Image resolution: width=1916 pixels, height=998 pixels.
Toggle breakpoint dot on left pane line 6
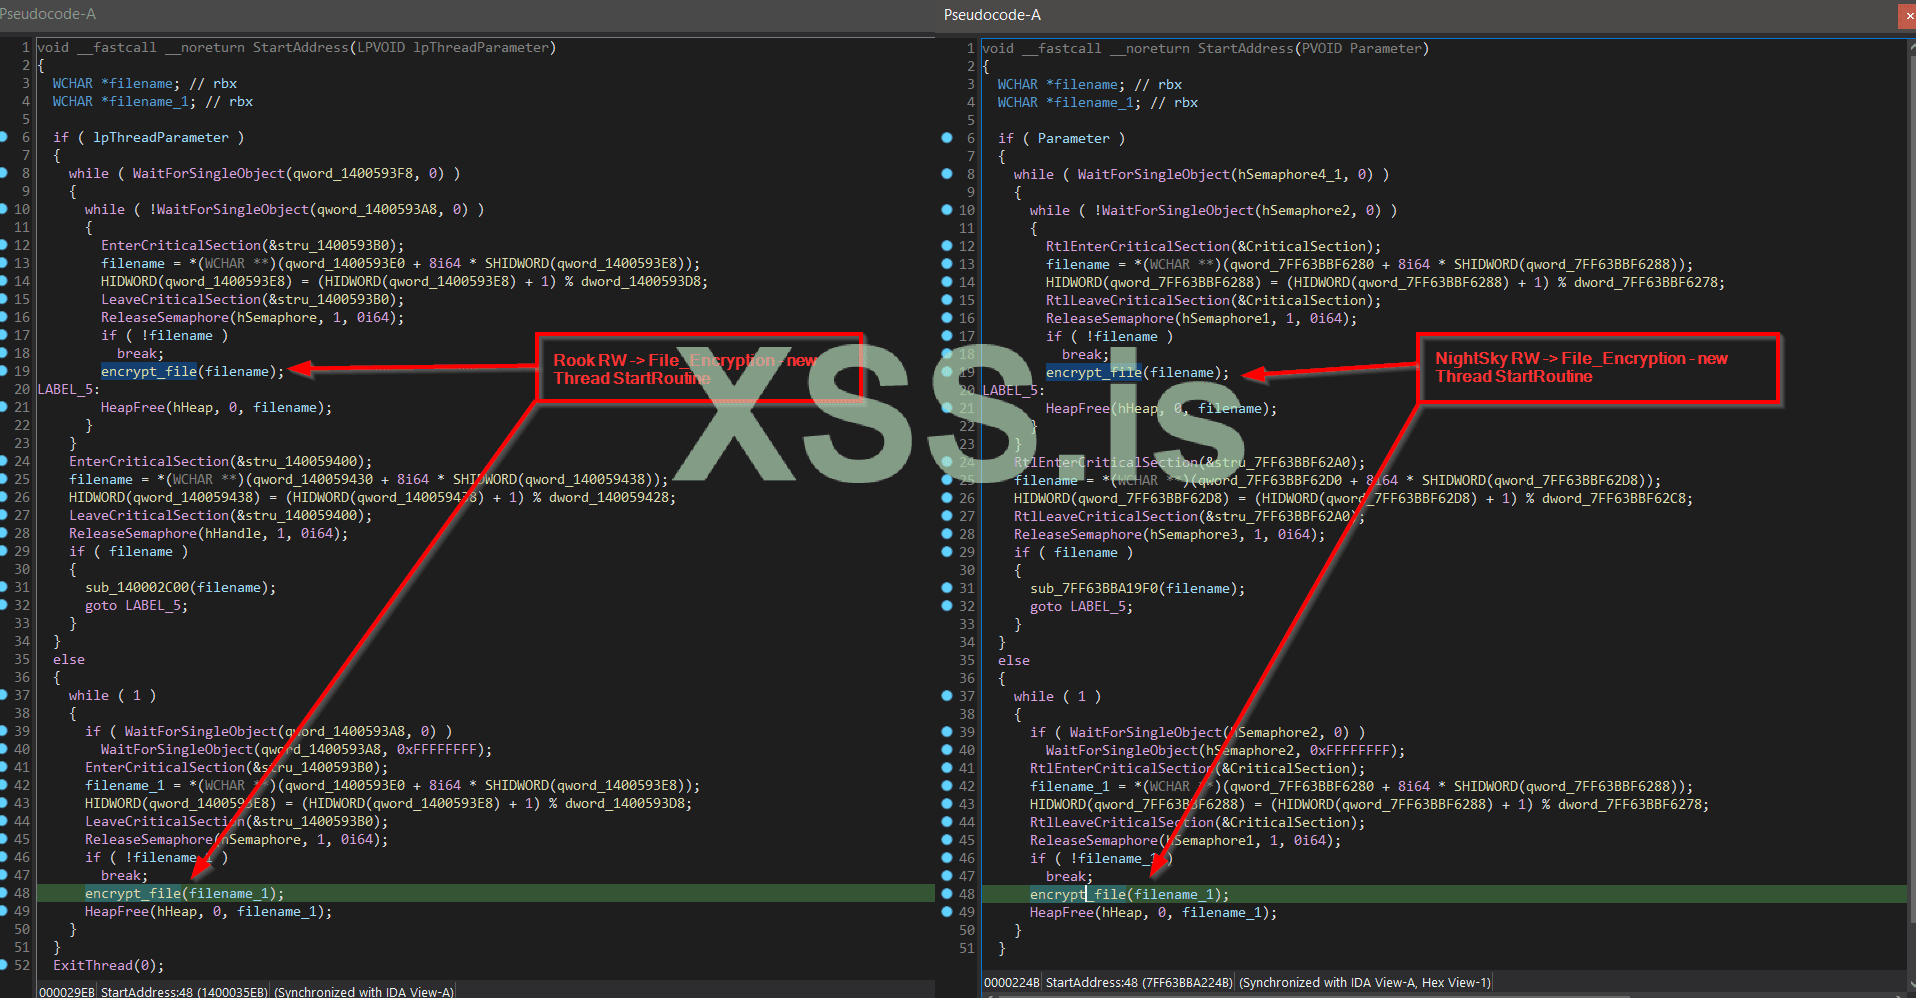(x=3, y=137)
